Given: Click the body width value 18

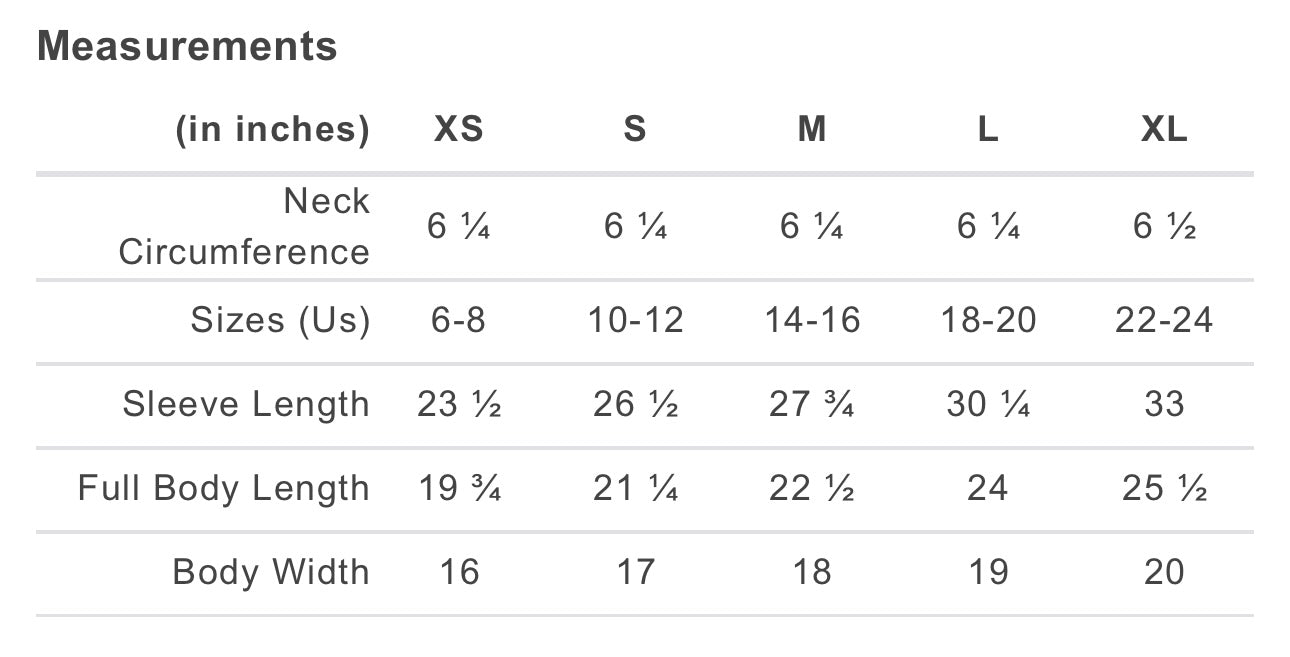Looking at the screenshot, I should tap(812, 572).
